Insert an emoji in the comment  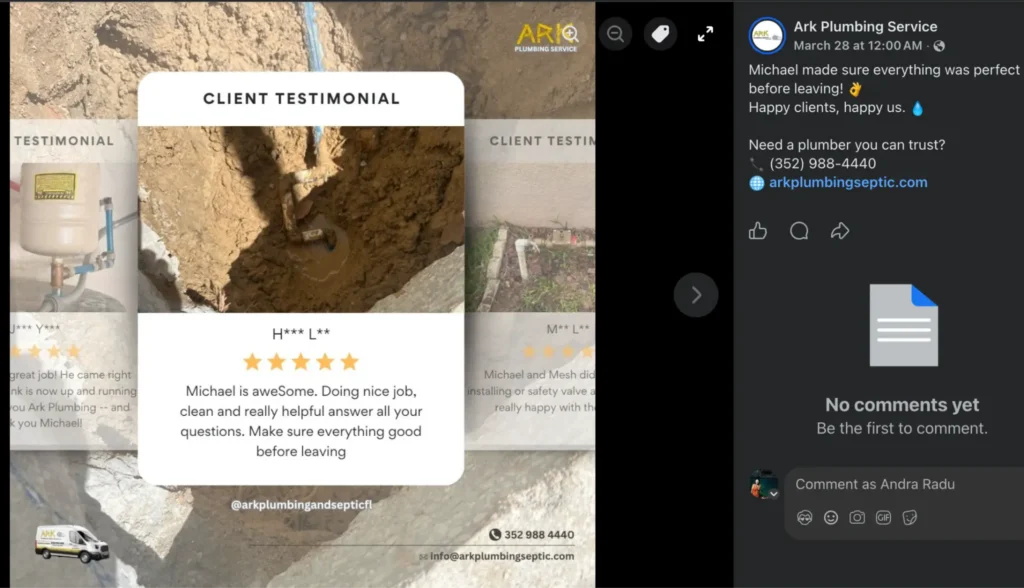click(x=831, y=517)
